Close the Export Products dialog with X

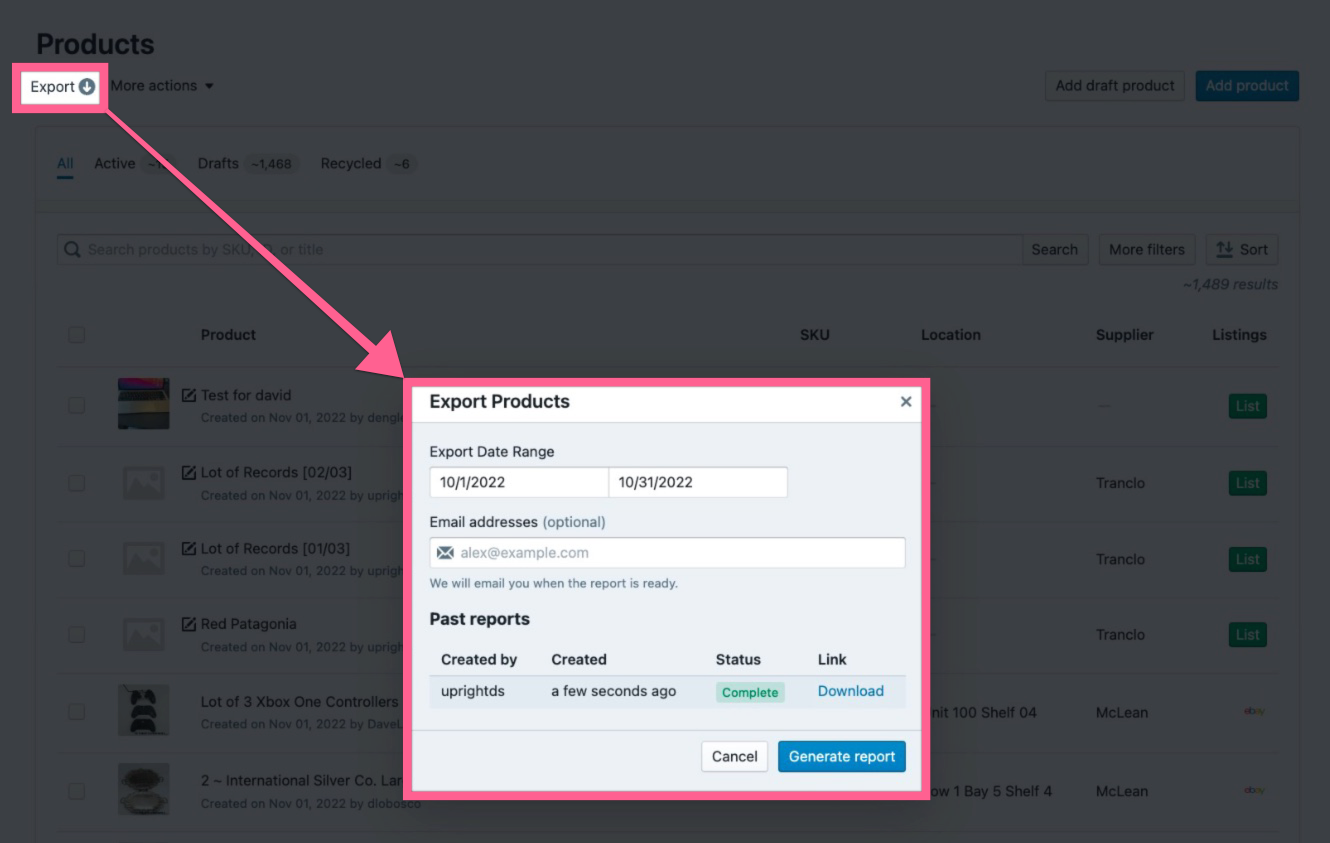906,402
